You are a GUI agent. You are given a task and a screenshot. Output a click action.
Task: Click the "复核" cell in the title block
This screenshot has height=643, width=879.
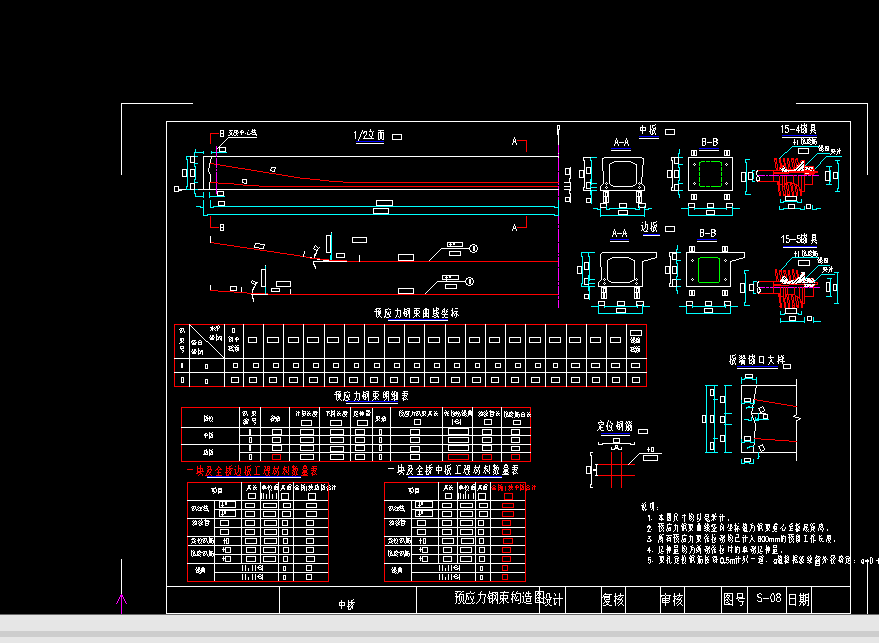613,600
